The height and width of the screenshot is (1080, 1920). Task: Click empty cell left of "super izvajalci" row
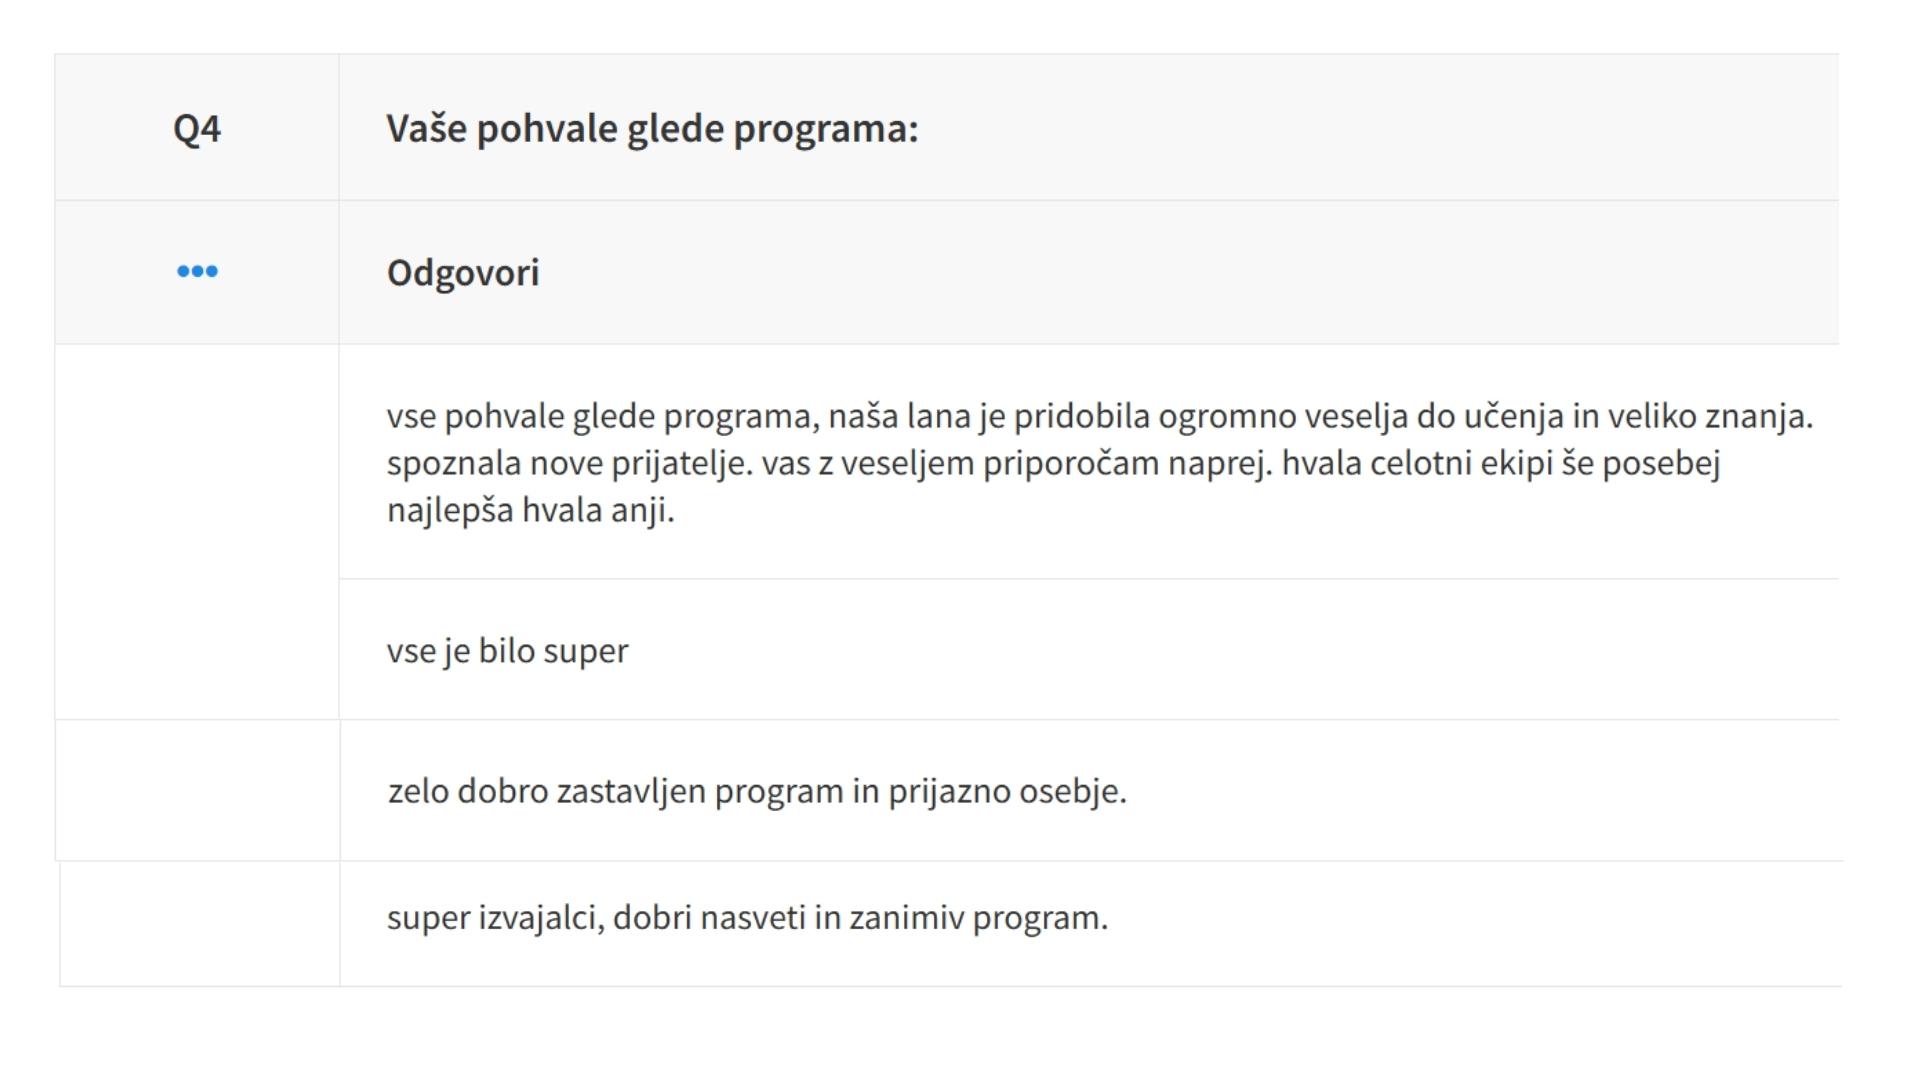(x=200, y=923)
